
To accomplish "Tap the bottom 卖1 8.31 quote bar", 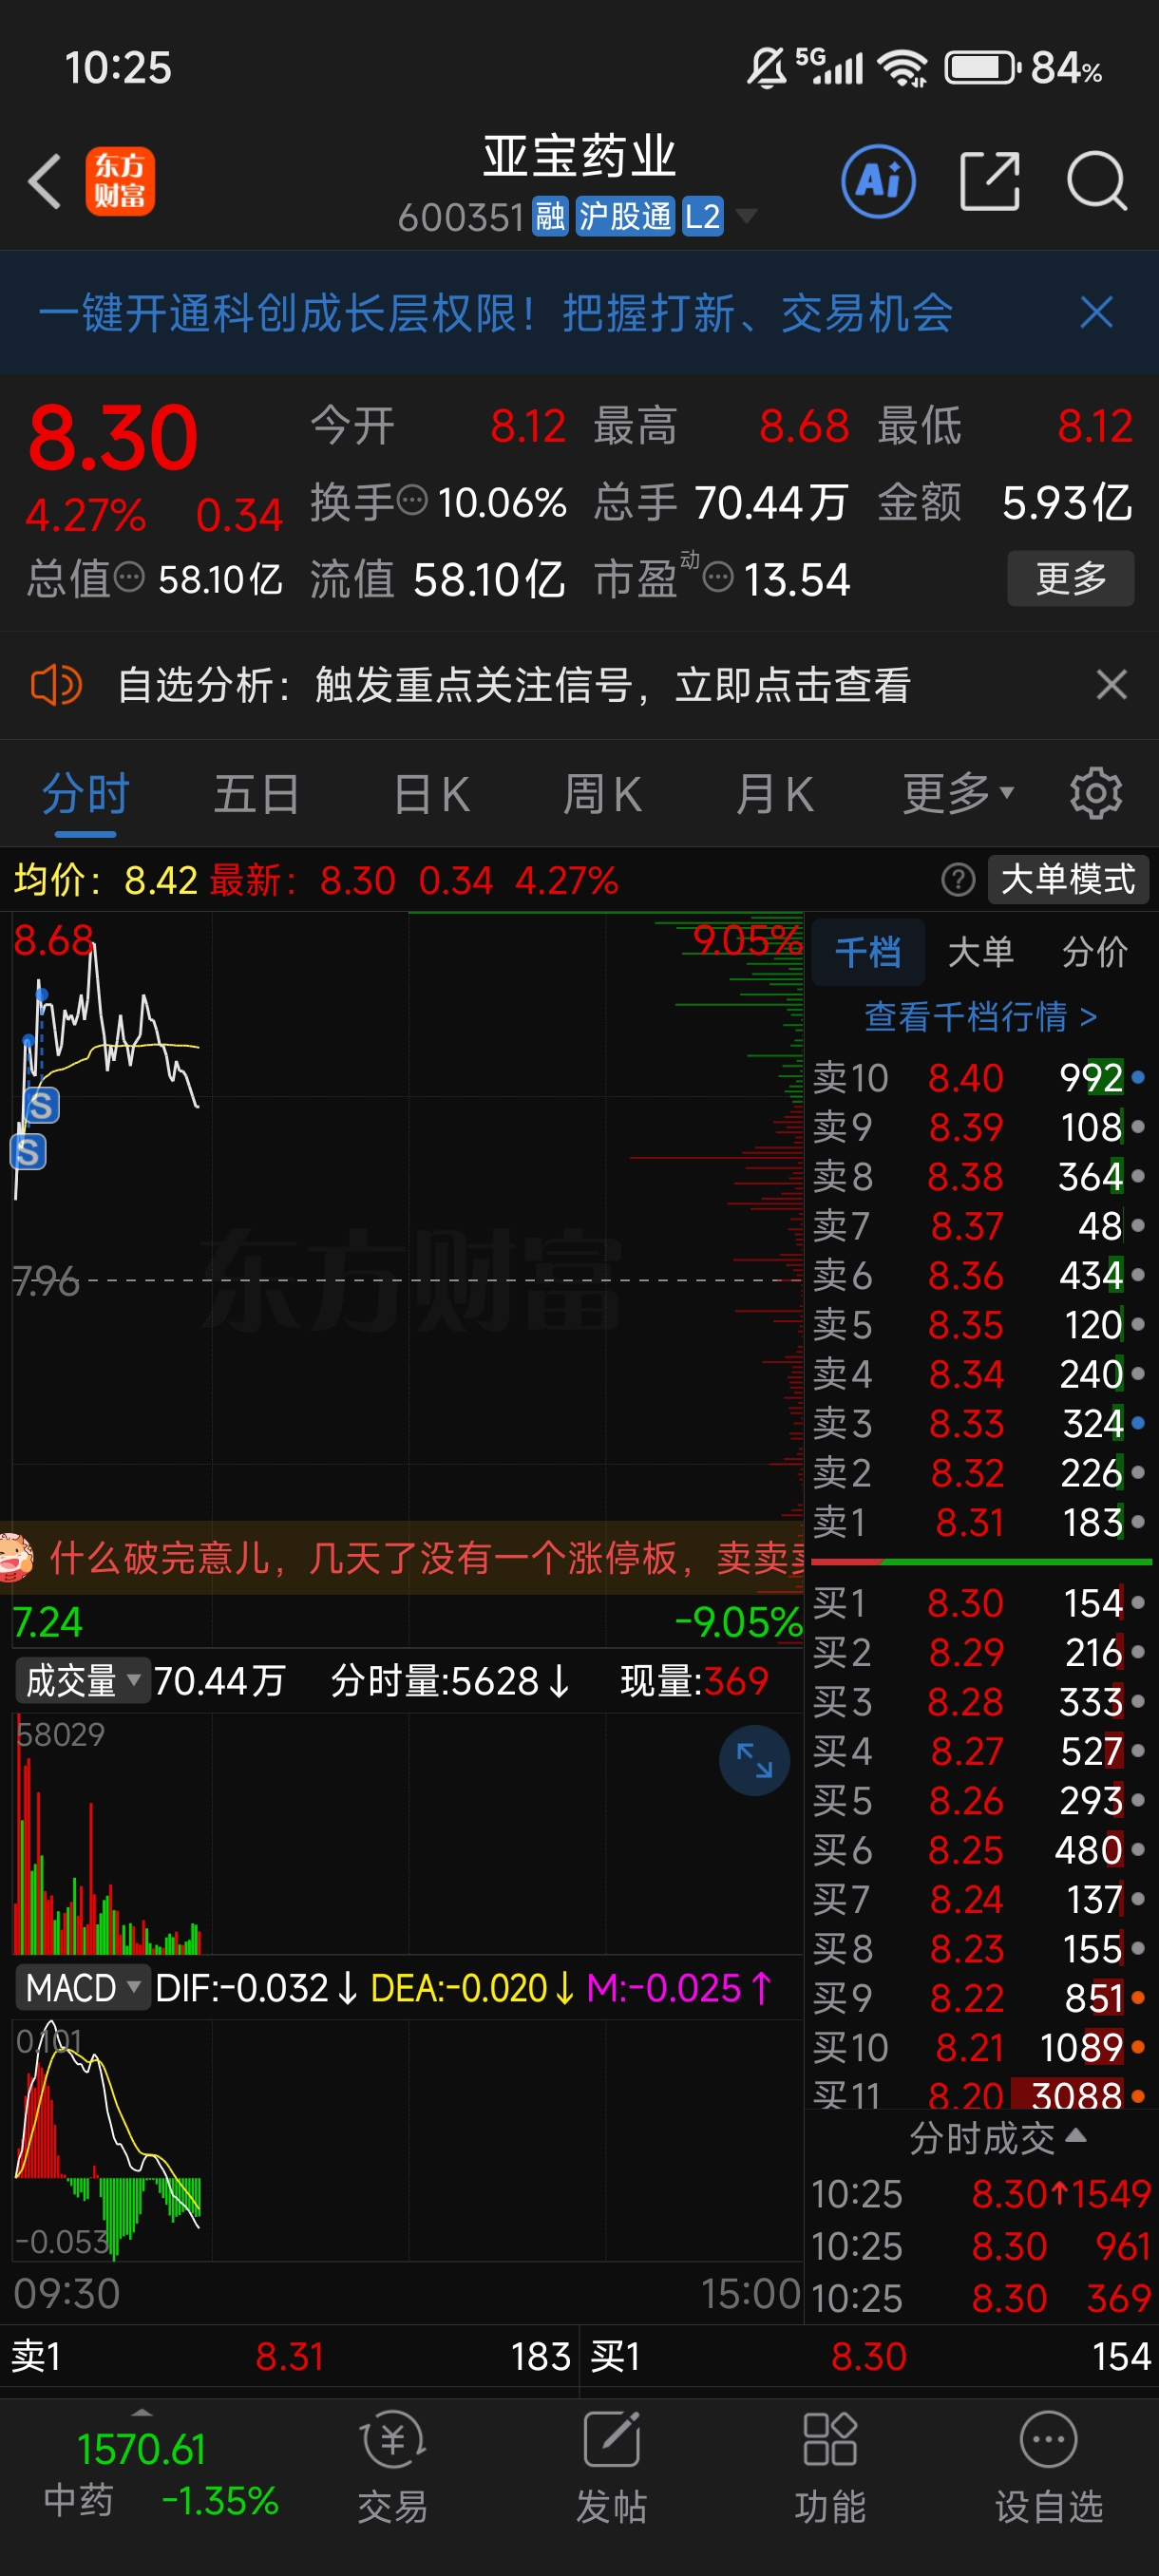I will tap(290, 2357).
